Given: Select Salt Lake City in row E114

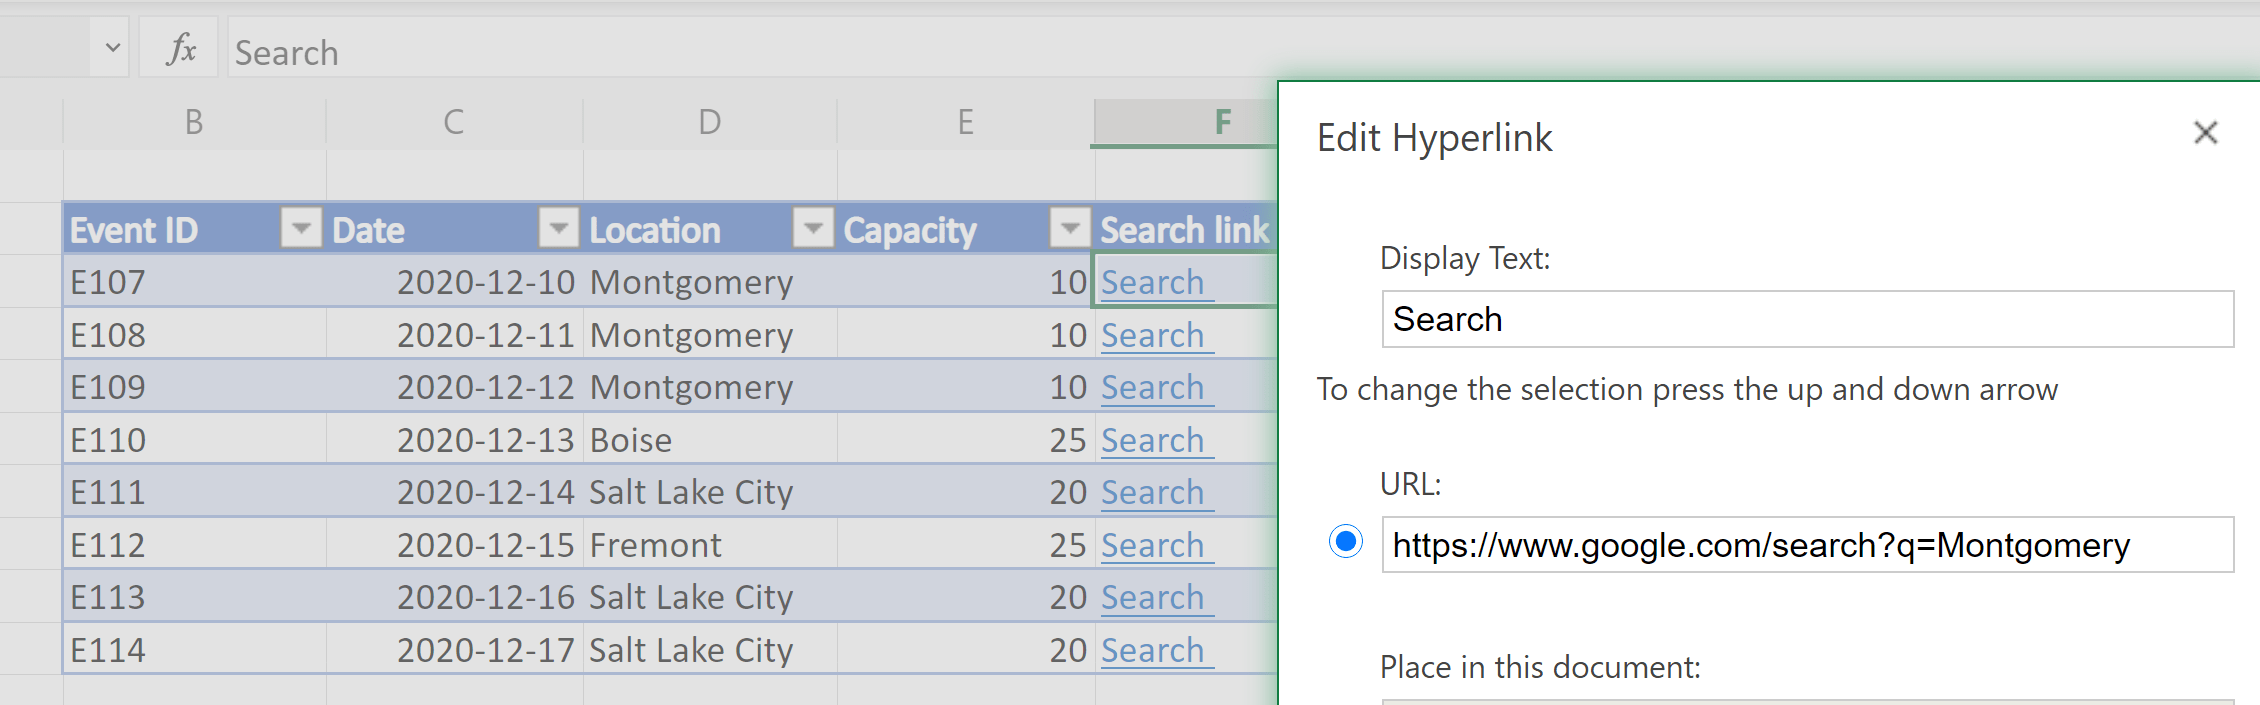Looking at the screenshot, I should 710,650.
